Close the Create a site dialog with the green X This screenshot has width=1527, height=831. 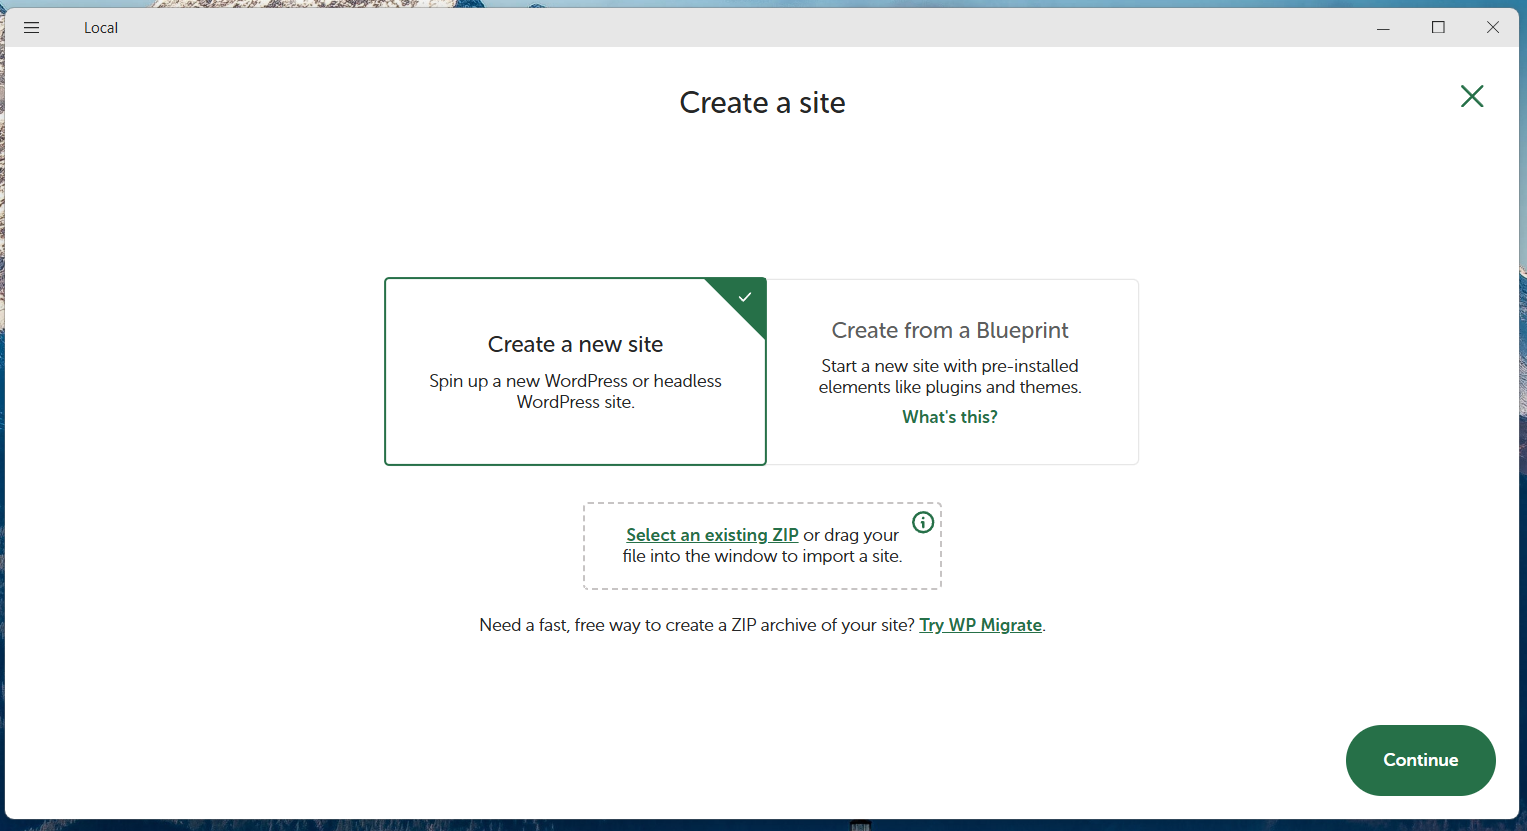(1472, 96)
